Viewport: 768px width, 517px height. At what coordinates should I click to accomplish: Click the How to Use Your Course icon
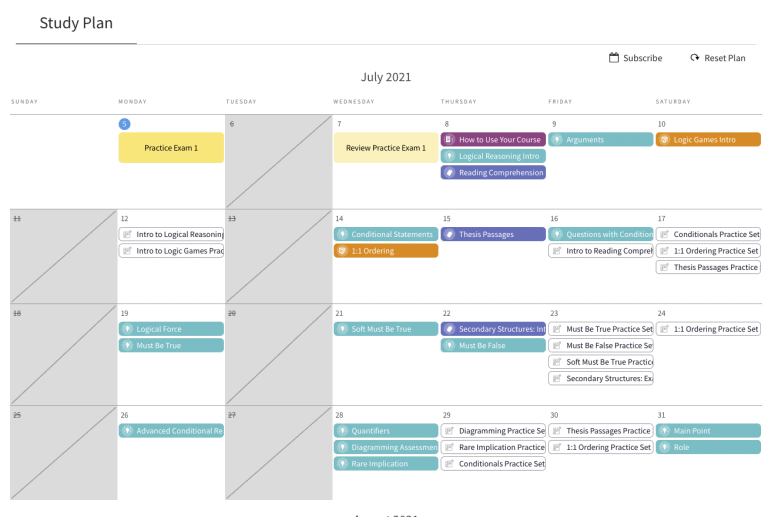coord(450,140)
